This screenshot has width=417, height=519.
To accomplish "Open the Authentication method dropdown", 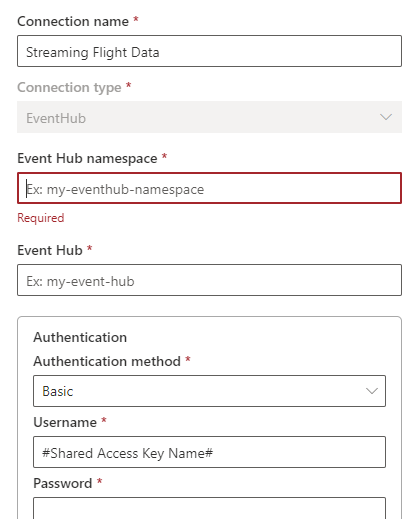I will [209, 391].
